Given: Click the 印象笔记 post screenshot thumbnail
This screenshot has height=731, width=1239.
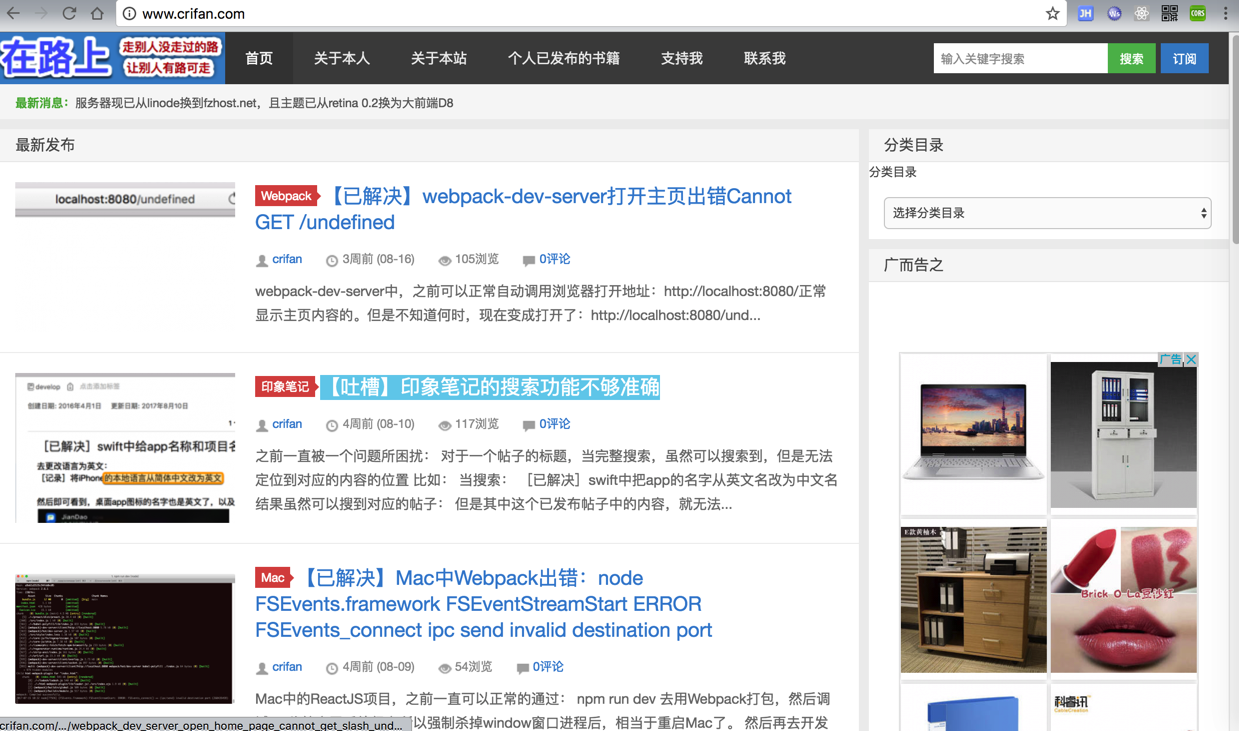Looking at the screenshot, I should click(x=125, y=448).
